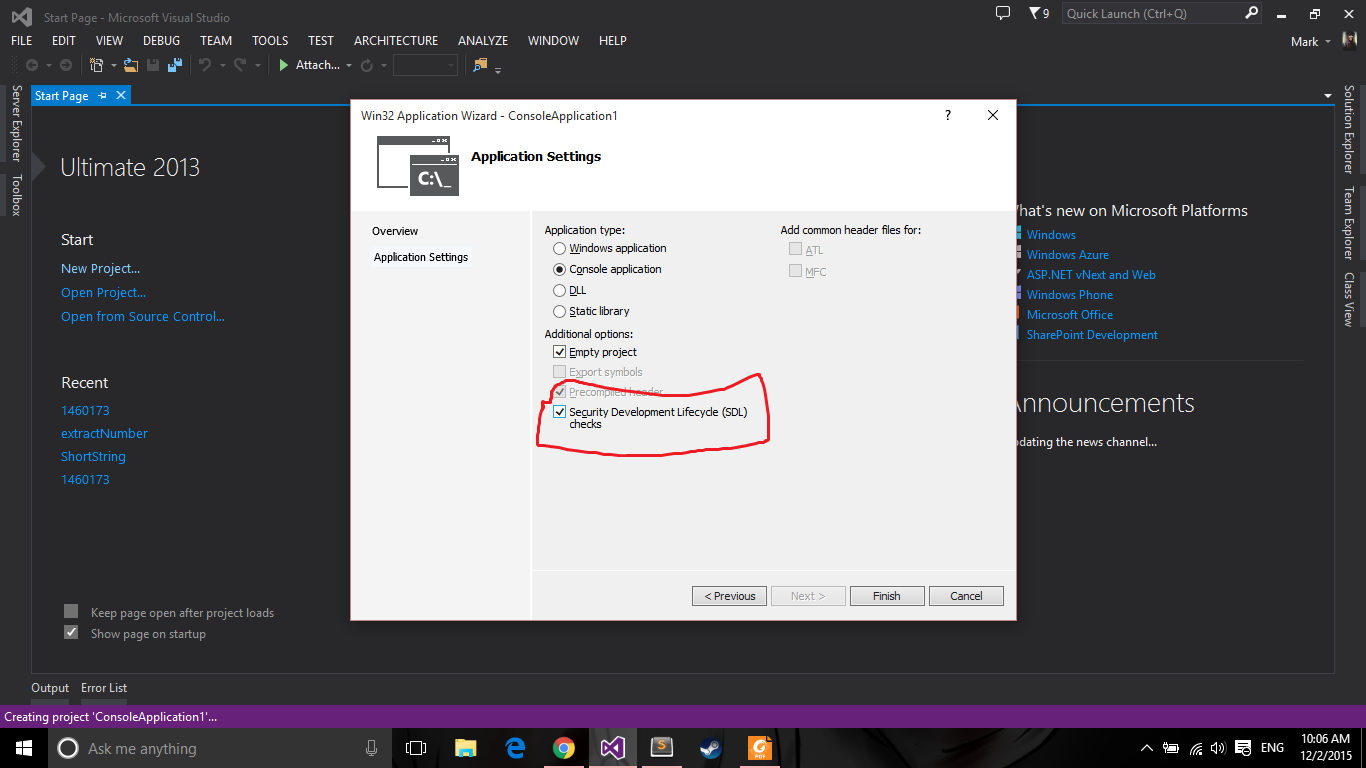Open the feedback speech bubble icon
Viewport: 1366px width, 768px height.
1003,13
